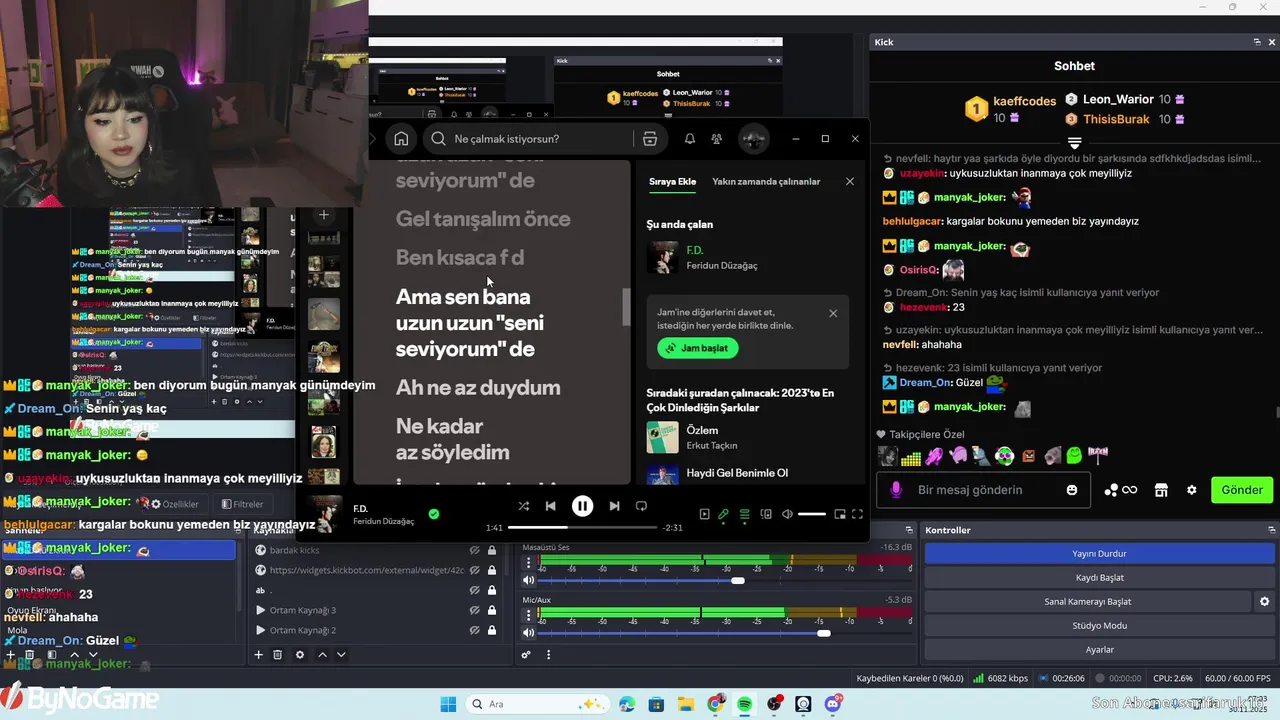Screen dimensions: 1280x720
Task: Seek on Spotify song progress bar
Action: (x=582, y=527)
